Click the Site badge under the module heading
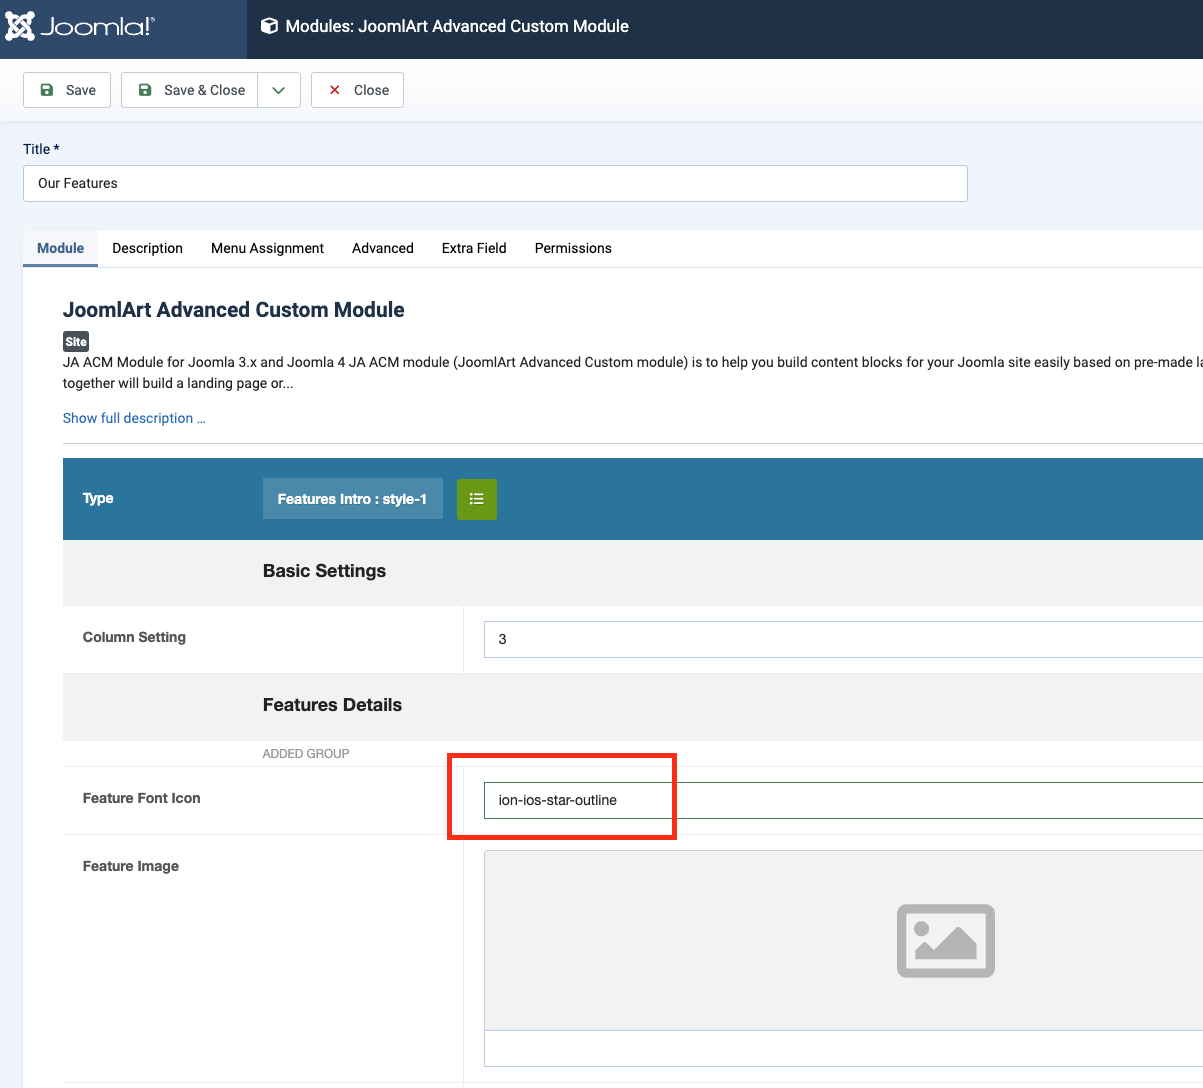 76,341
